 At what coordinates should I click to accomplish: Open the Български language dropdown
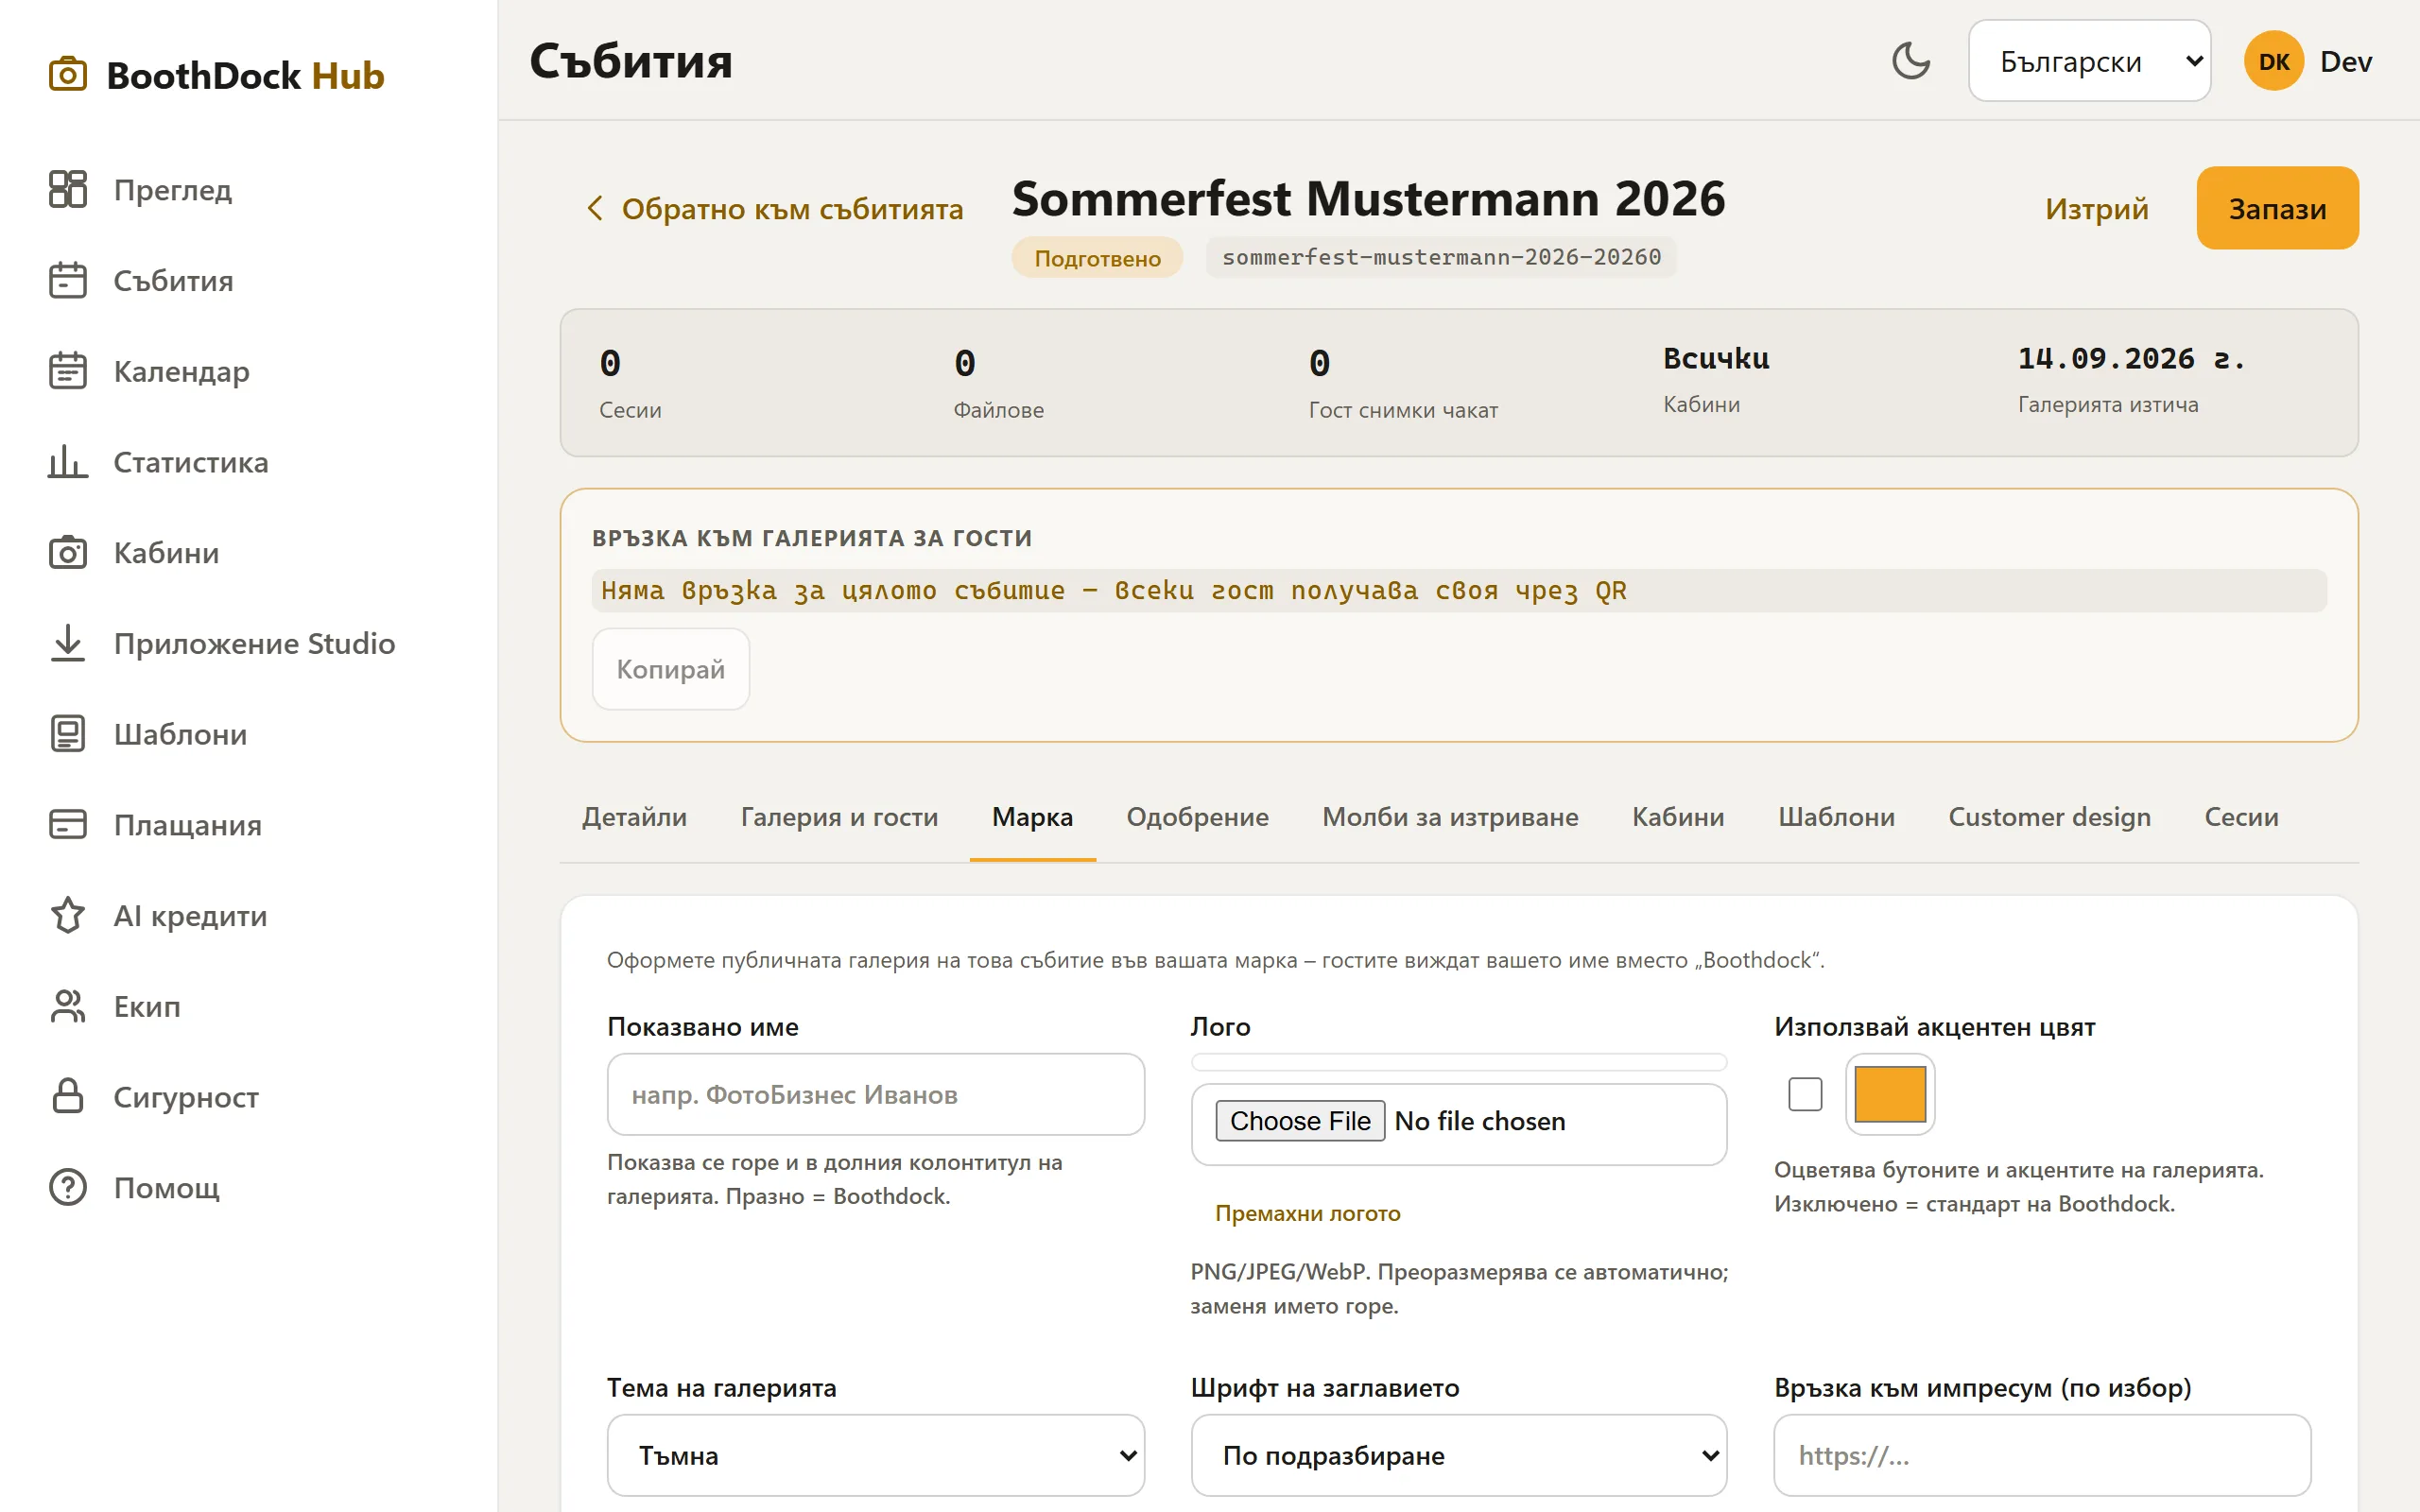coord(2089,61)
